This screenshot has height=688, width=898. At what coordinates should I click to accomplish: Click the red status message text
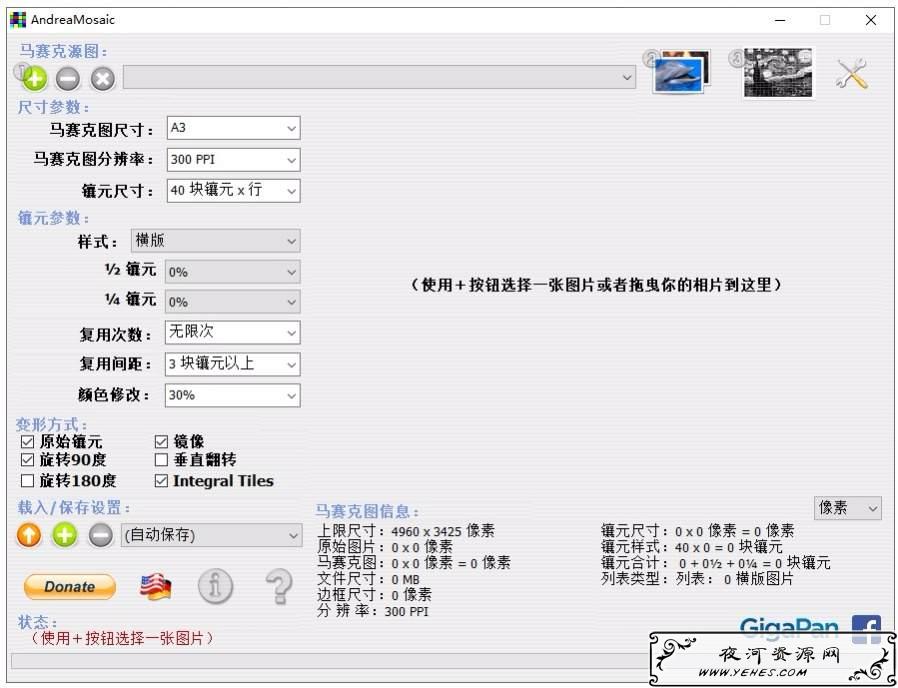(122, 638)
